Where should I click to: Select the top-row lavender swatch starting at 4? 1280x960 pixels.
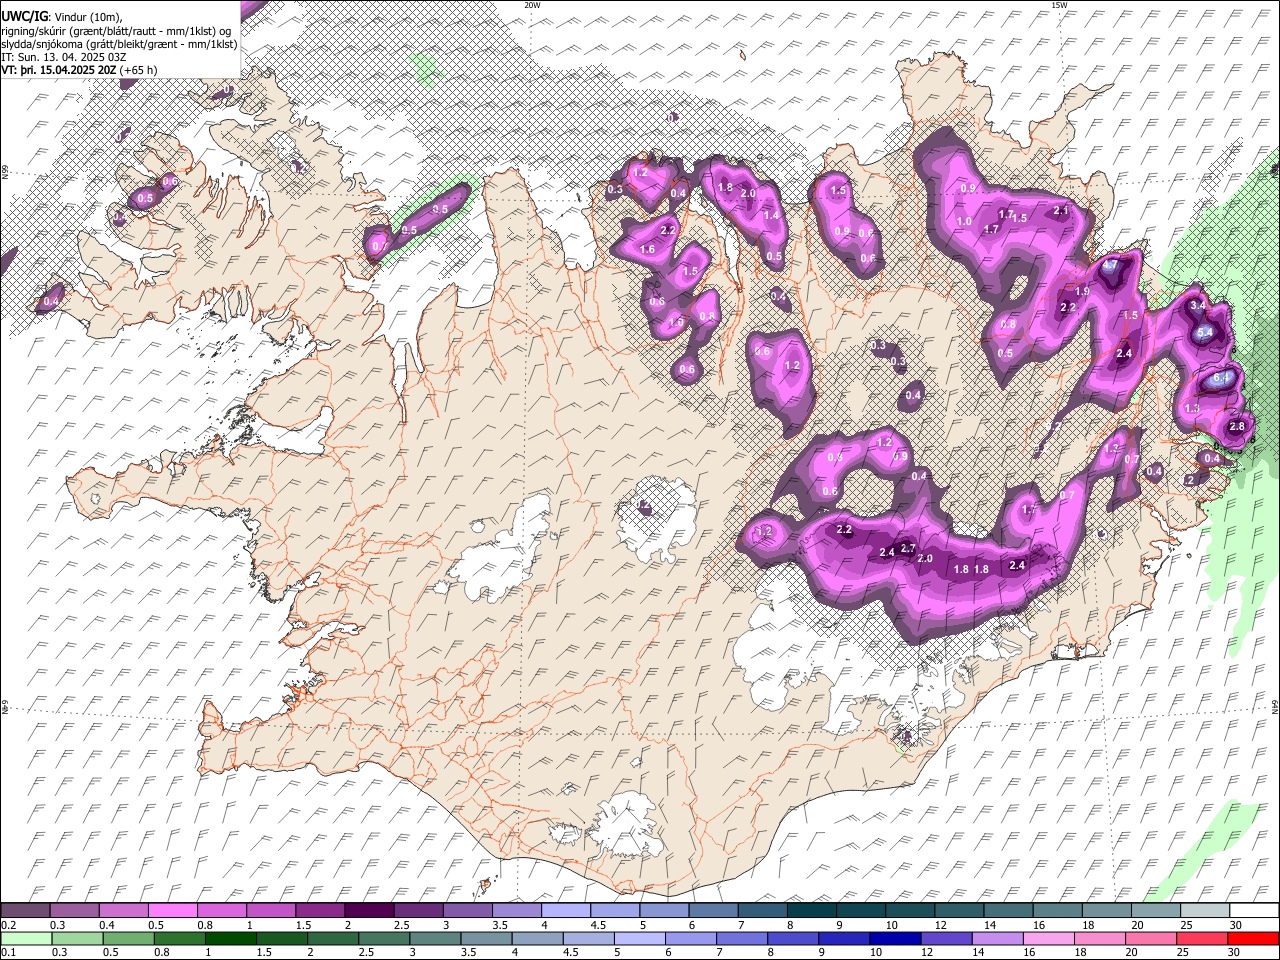[x=564, y=910]
